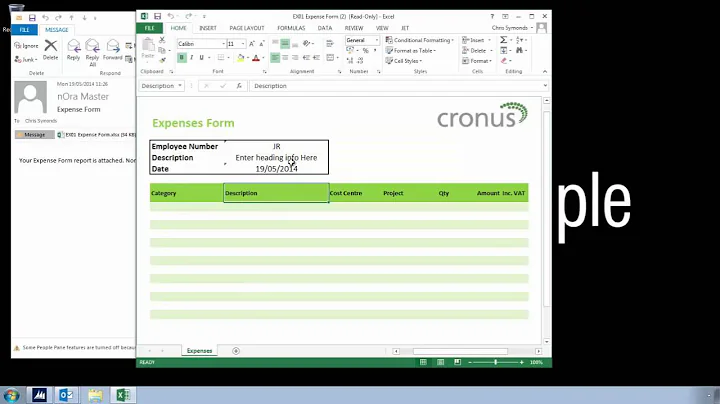Toggle Underline formatting in Excel
Image resolution: width=720 pixels, height=404 pixels.
tap(201, 57)
